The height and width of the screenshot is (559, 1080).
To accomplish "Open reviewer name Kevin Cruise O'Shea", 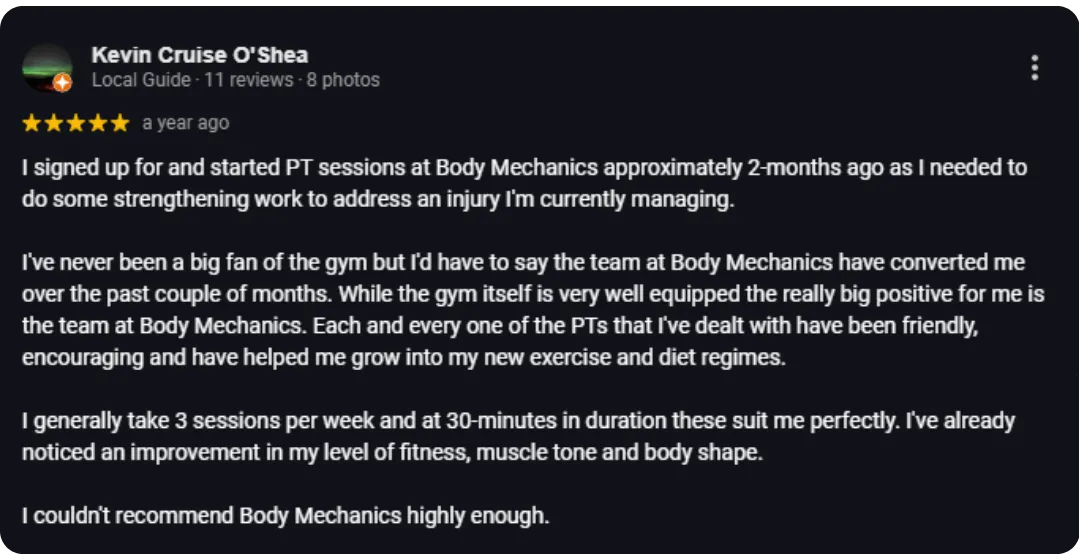I will coord(200,54).
